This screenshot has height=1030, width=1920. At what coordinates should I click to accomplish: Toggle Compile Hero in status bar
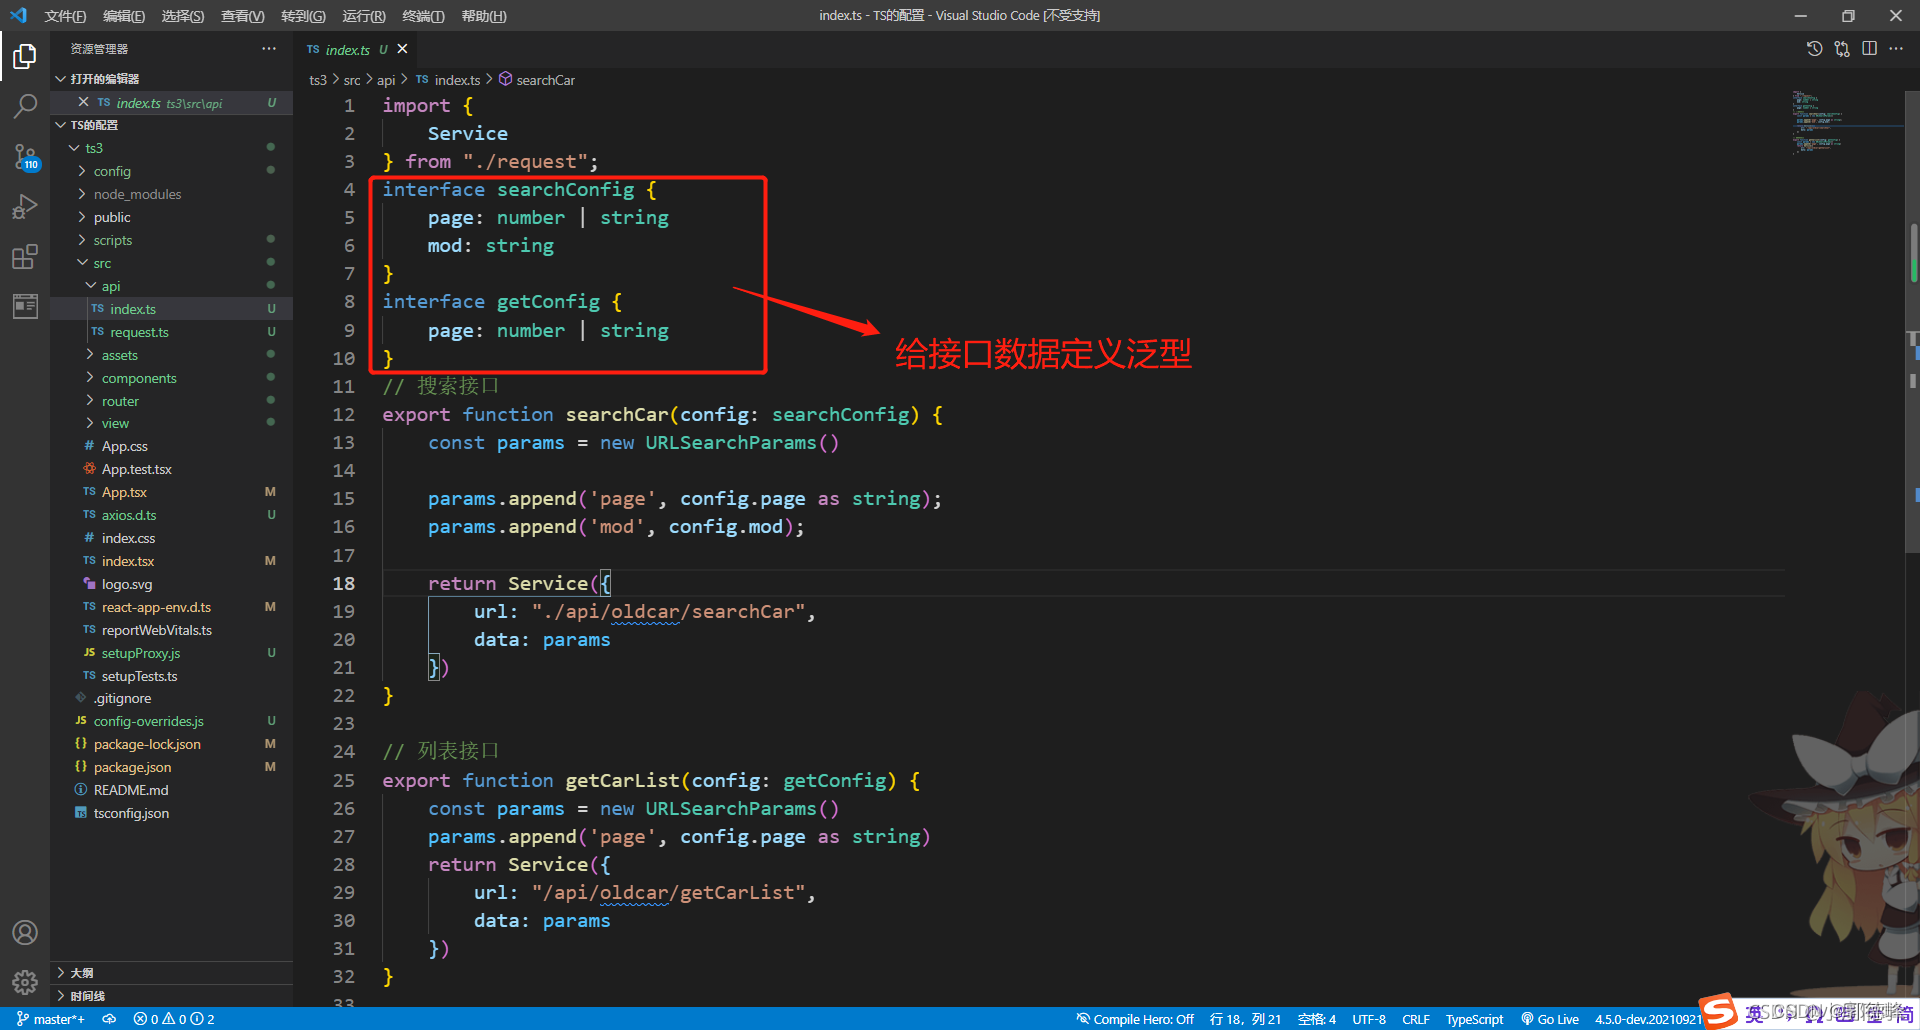1135,1019
